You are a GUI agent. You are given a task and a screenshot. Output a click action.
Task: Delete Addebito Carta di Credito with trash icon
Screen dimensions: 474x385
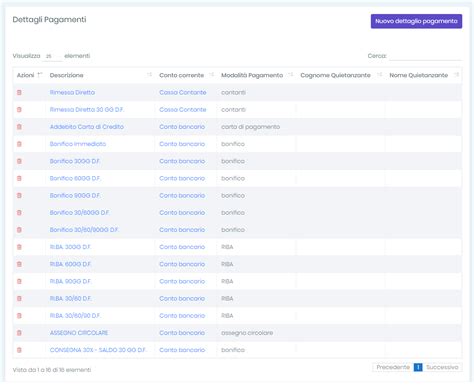click(19, 127)
